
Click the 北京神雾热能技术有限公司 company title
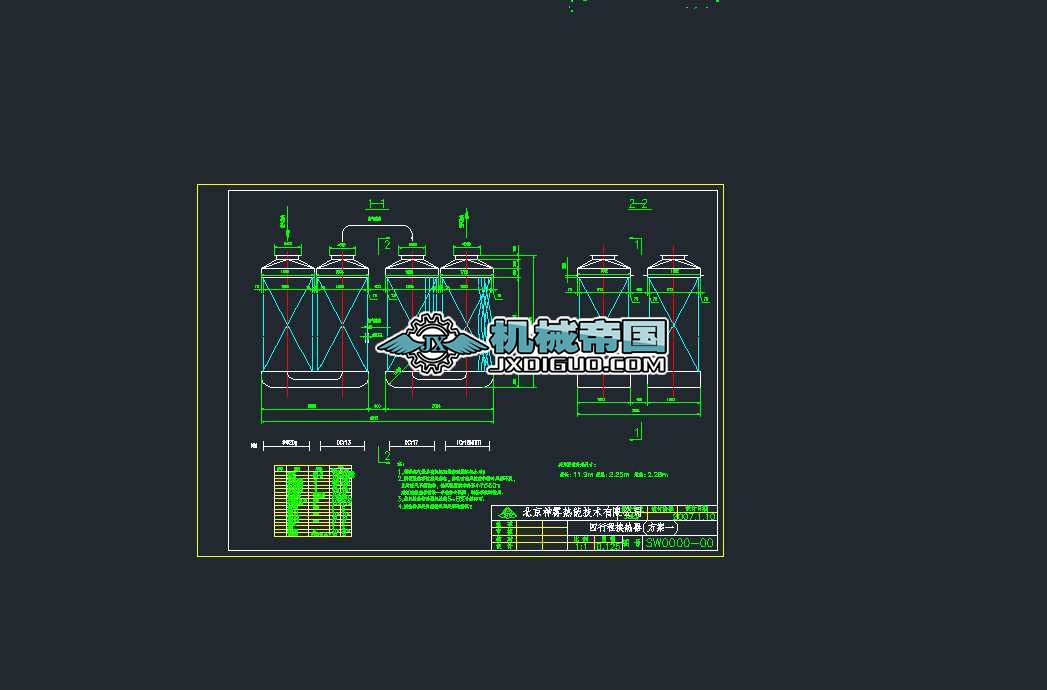582,512
